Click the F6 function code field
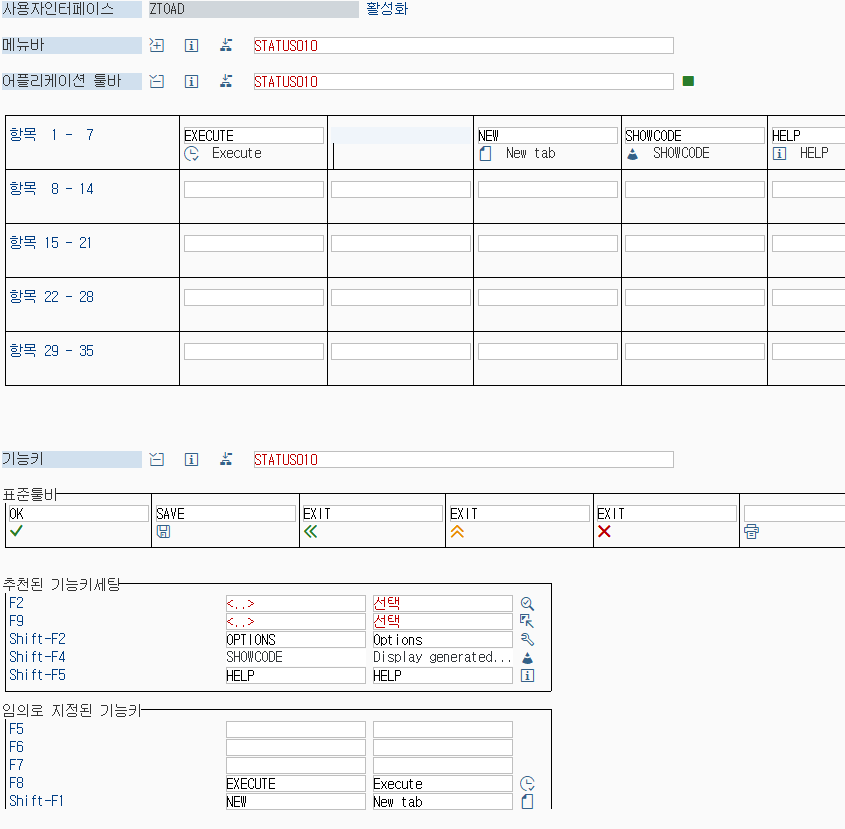This screenshot has width=845, height=829. (x=296, y=748)
